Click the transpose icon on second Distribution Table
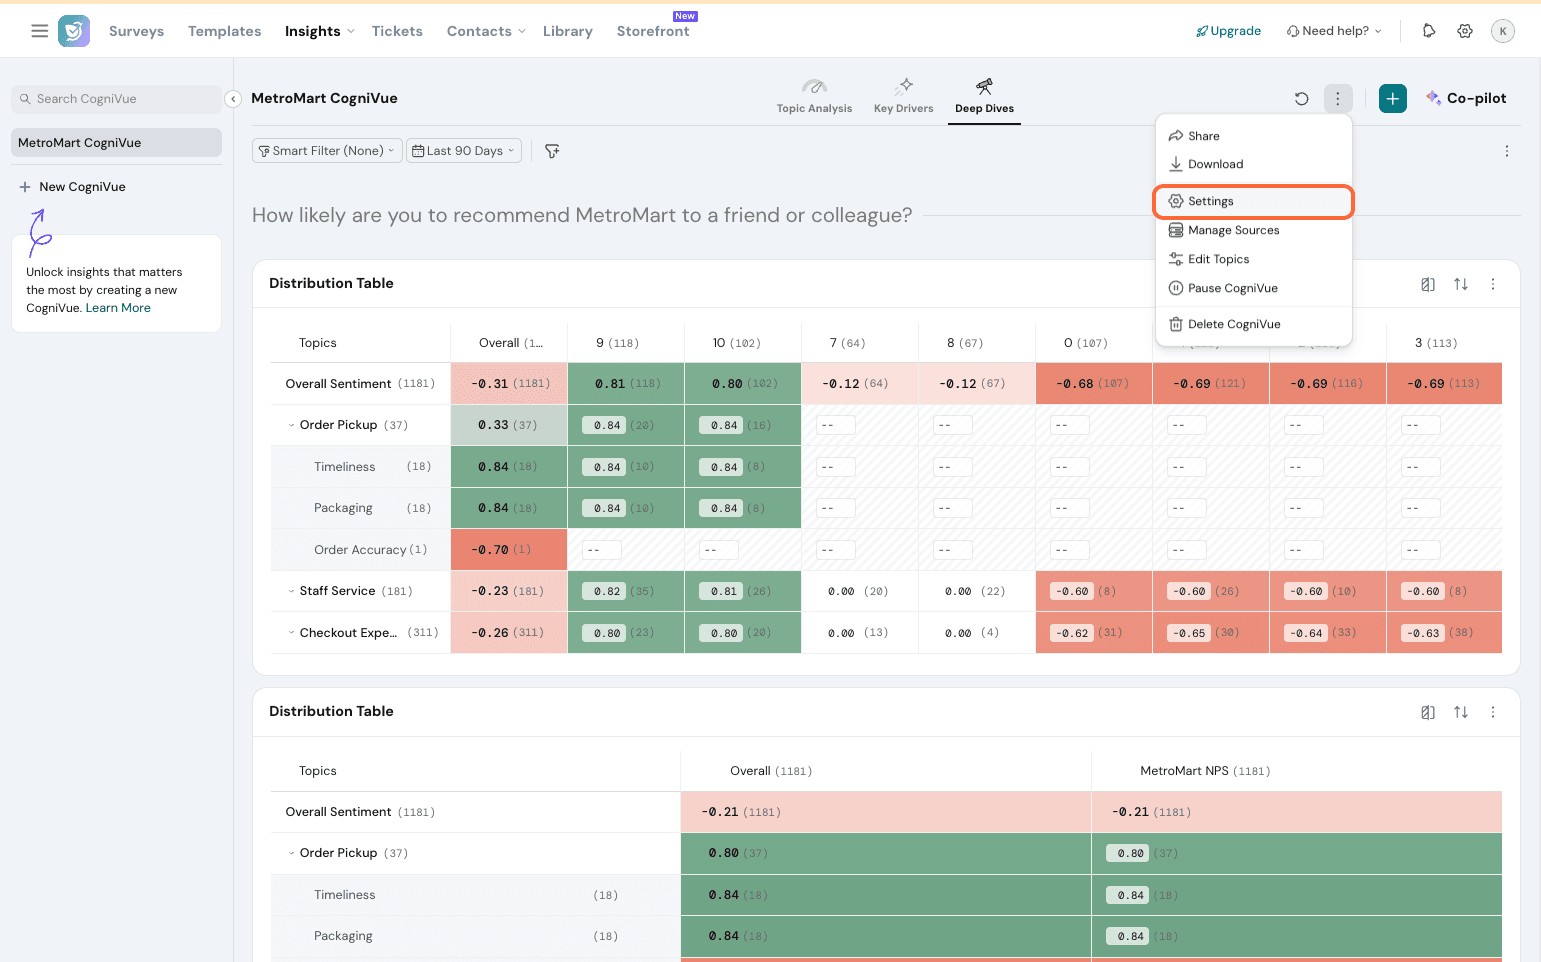The height and width of the screenshot is (962, 1541). click(x=1428, y=712)
